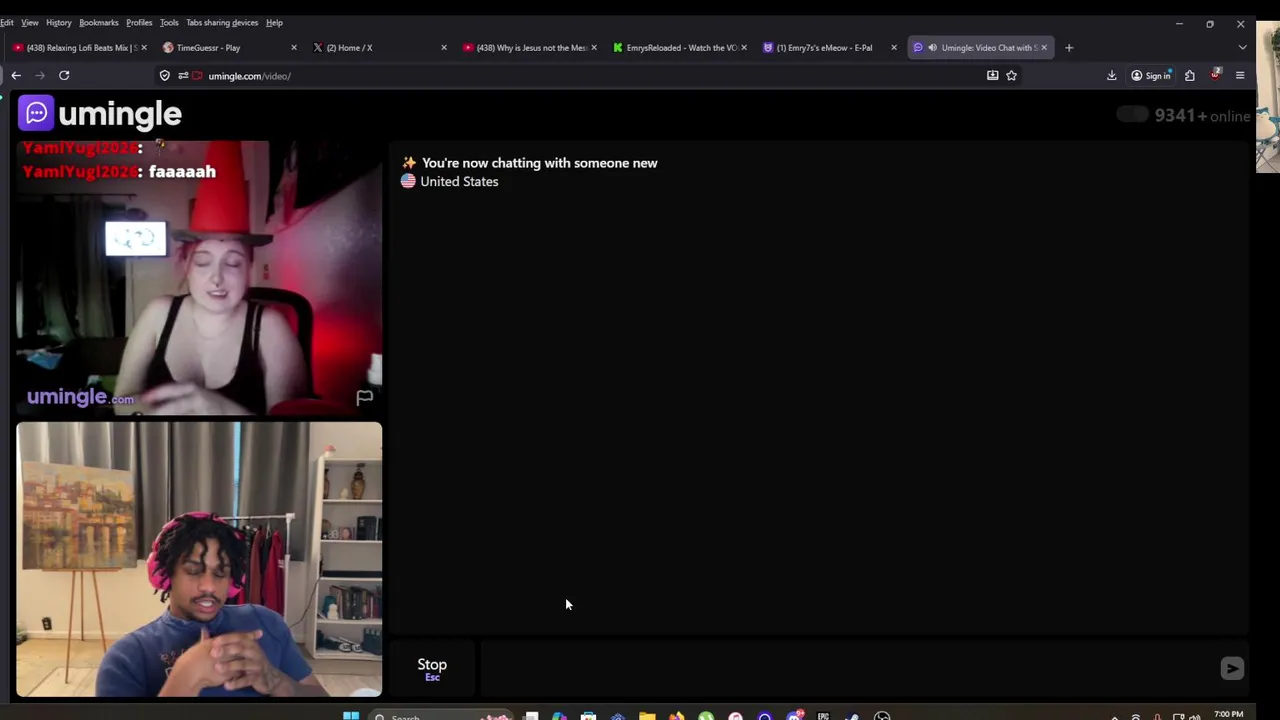This screenshot has height=720, width=1280.
Task: Open the Tabs sharing devices menu
Action: click(222, 22)
